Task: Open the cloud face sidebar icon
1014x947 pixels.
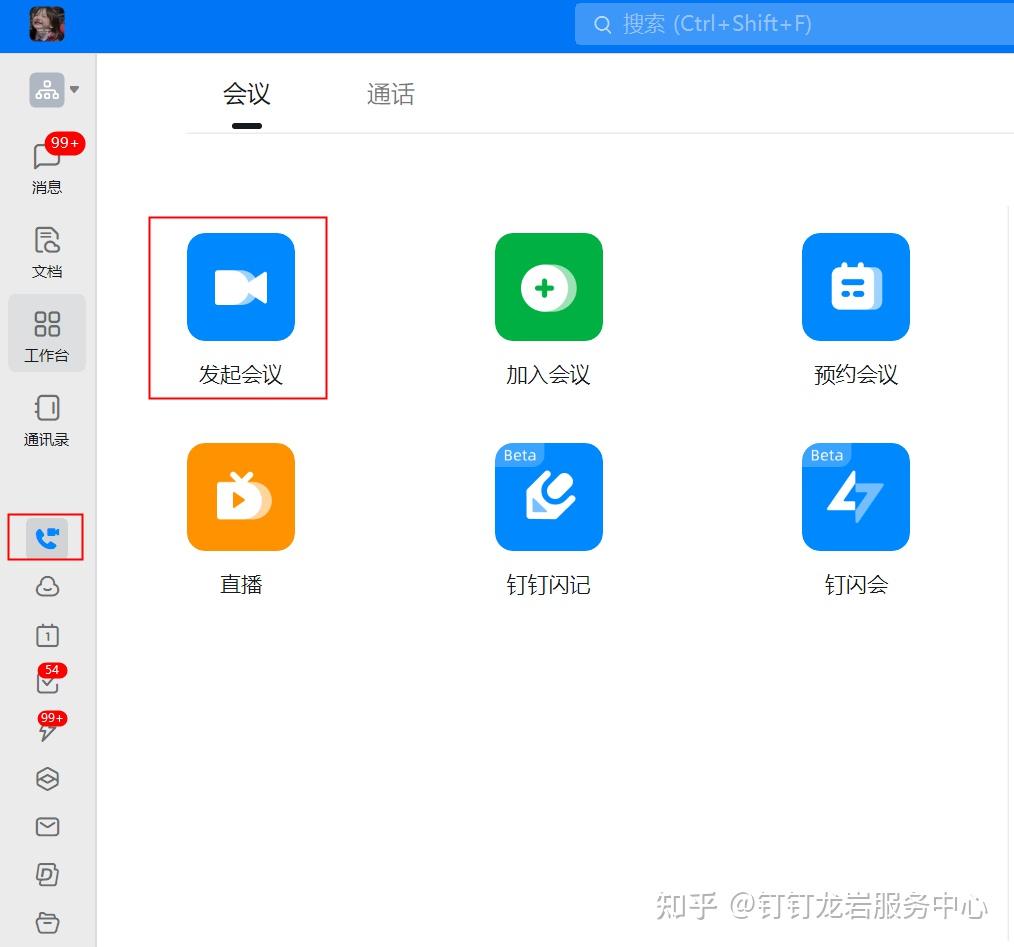Action: 47,587
